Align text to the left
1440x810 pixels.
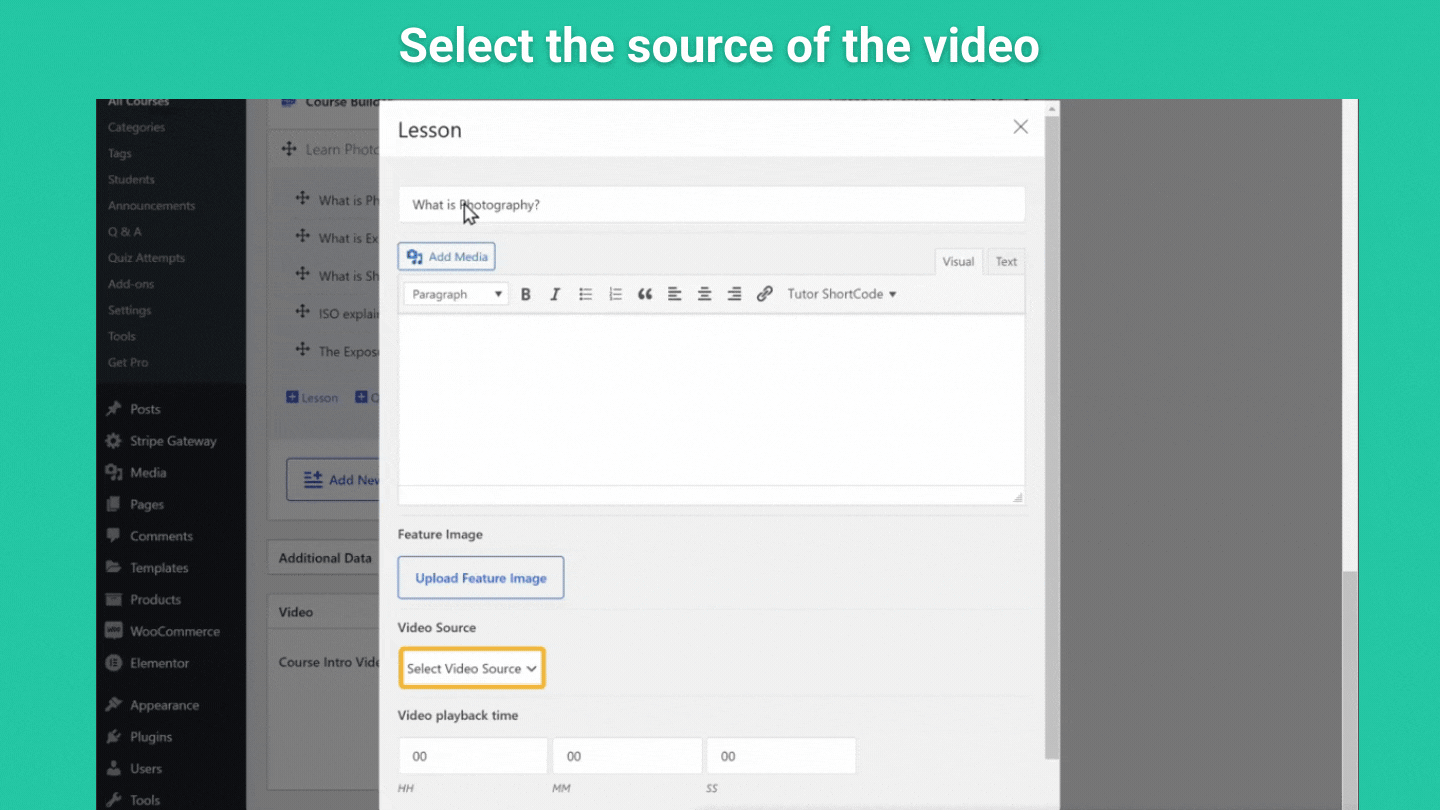675,294
